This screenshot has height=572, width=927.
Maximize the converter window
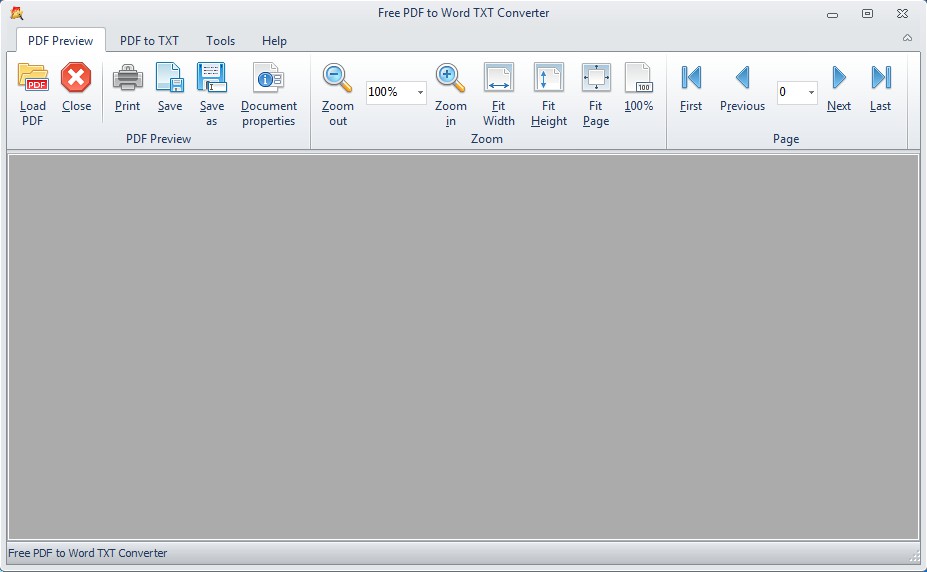(x=867, y=14)
